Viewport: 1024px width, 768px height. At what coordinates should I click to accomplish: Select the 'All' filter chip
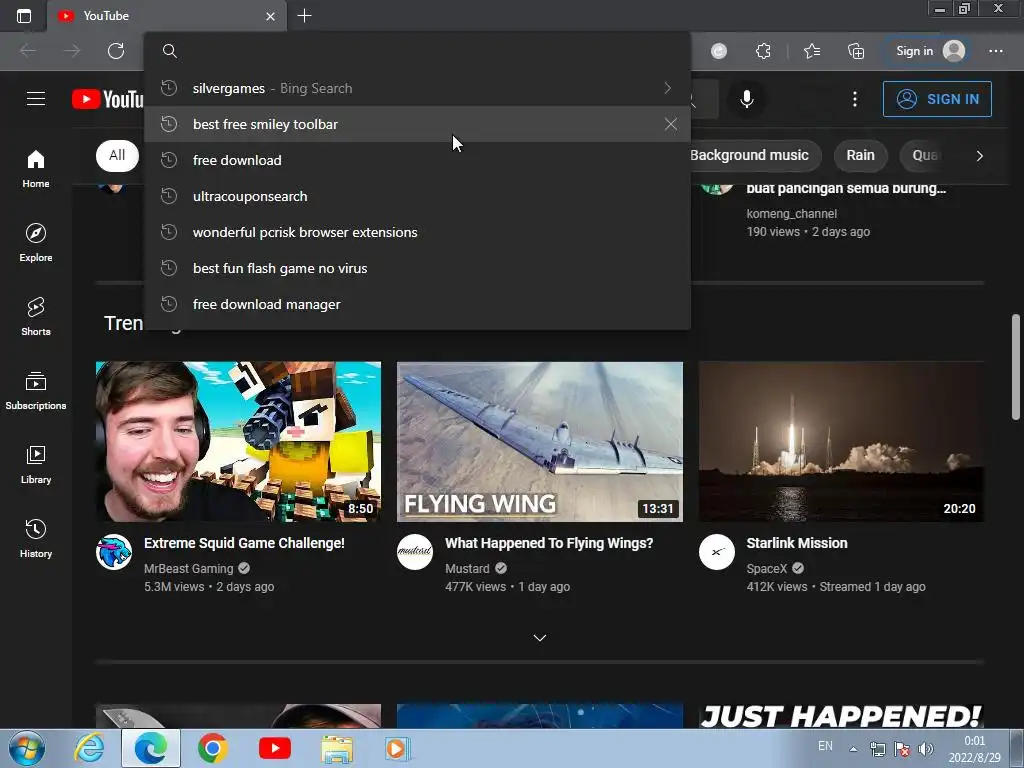point(117,155)
